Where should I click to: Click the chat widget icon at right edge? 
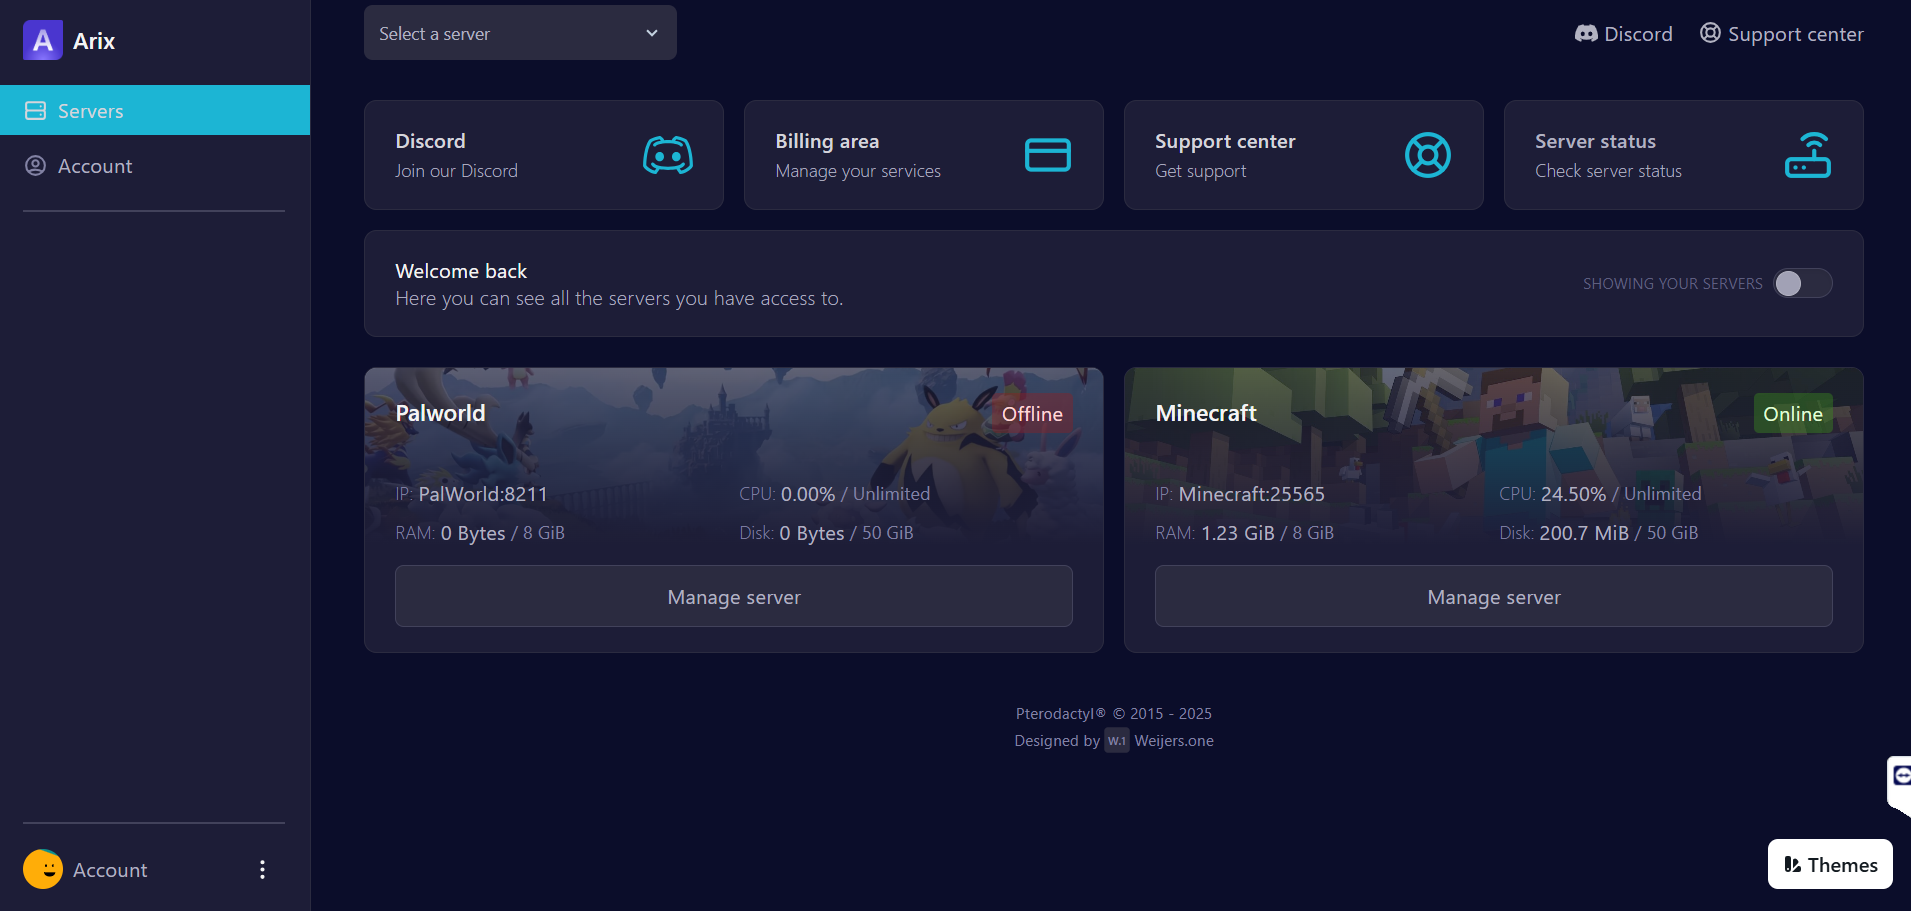tap(1900, 776)
